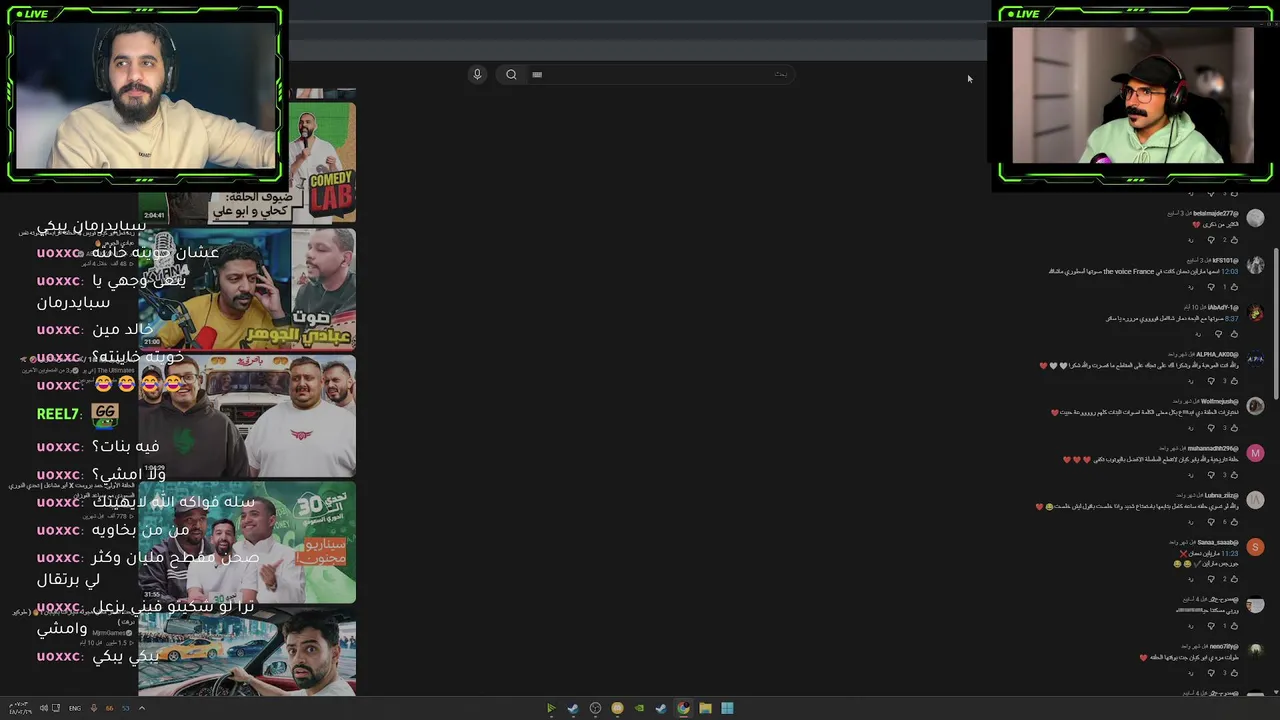The image size is (1280, 720).
Task: Open the NVIDIA app in taskbar
Action: point(639,708)
